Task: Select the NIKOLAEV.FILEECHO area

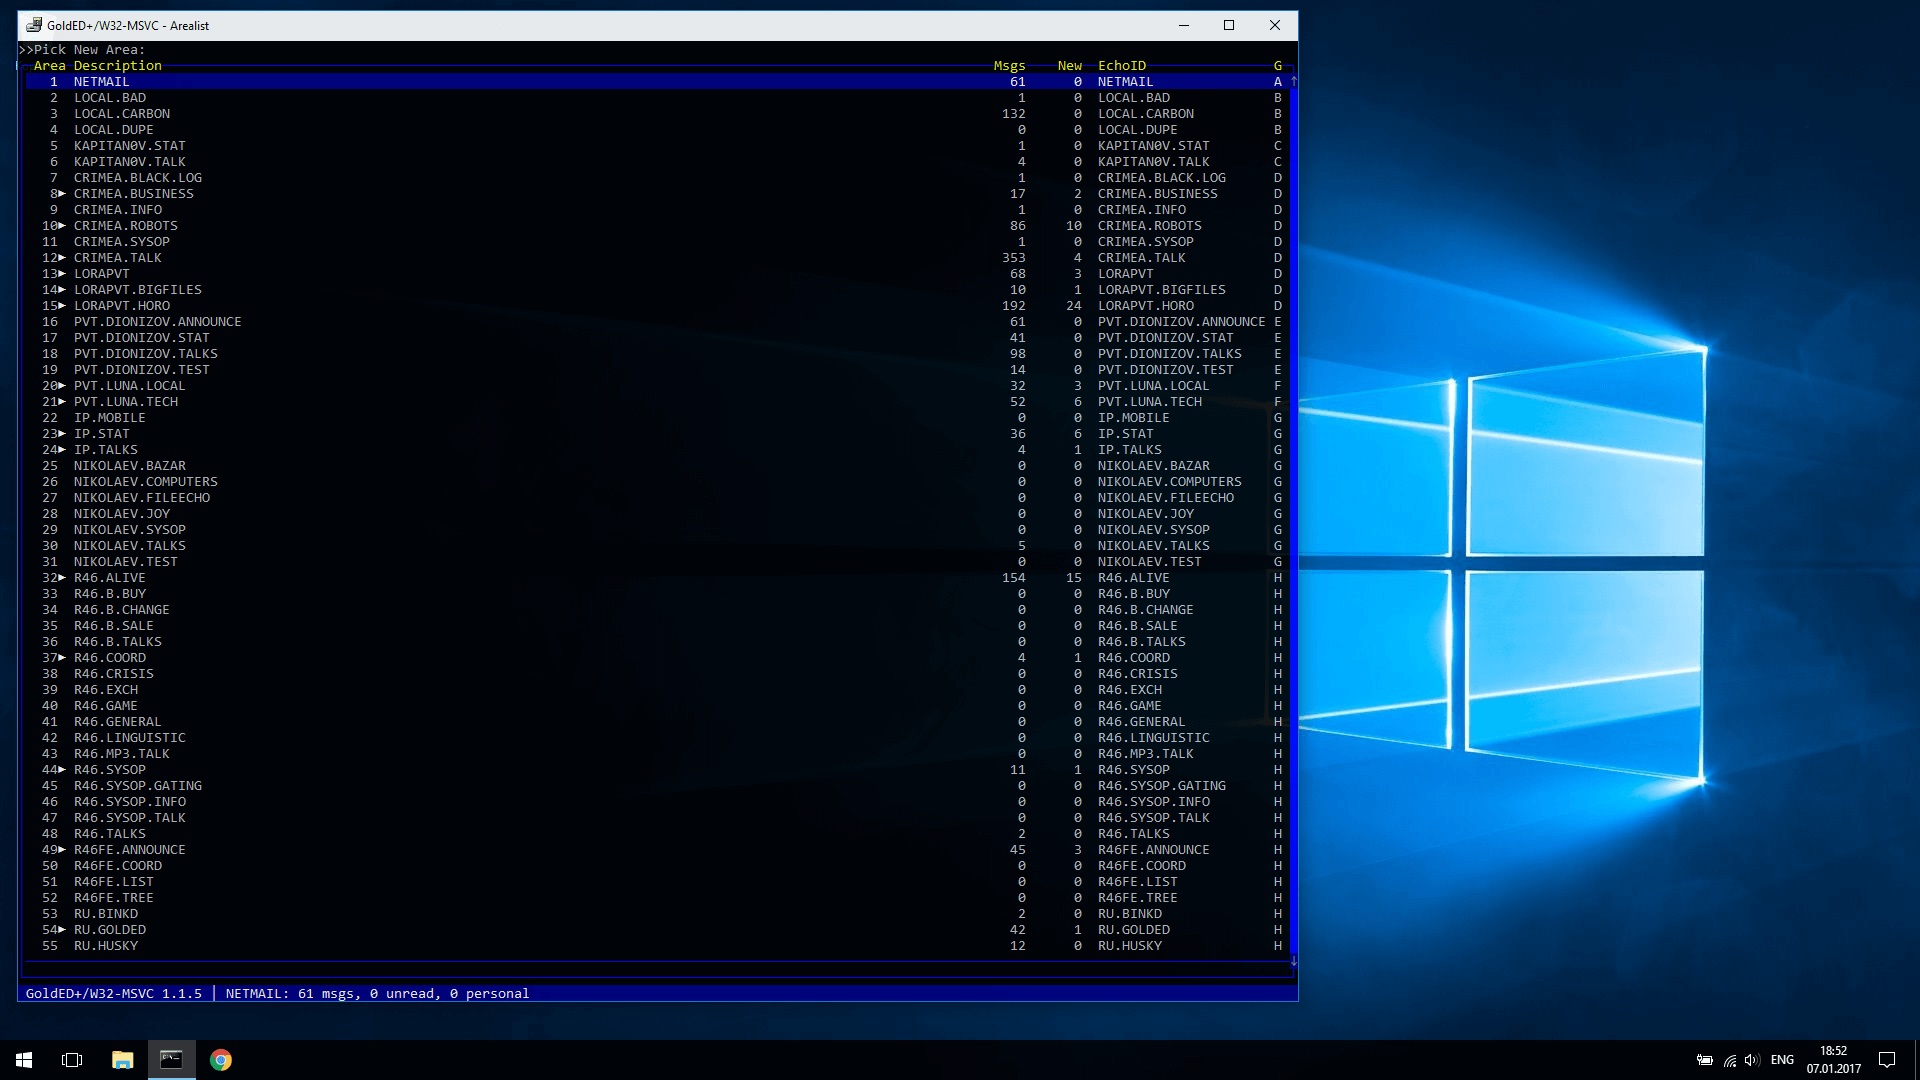Action: pyautogui.click(x=657, y=498)
